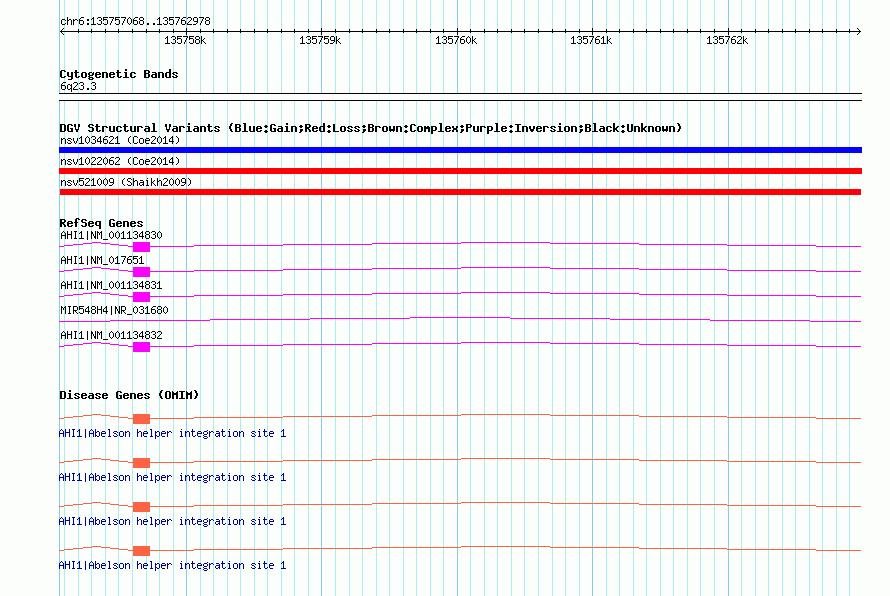Viewport: 890px width, 596px height.
Task: Click the DGV Structural Variants track title
Action: pos(371,128)
